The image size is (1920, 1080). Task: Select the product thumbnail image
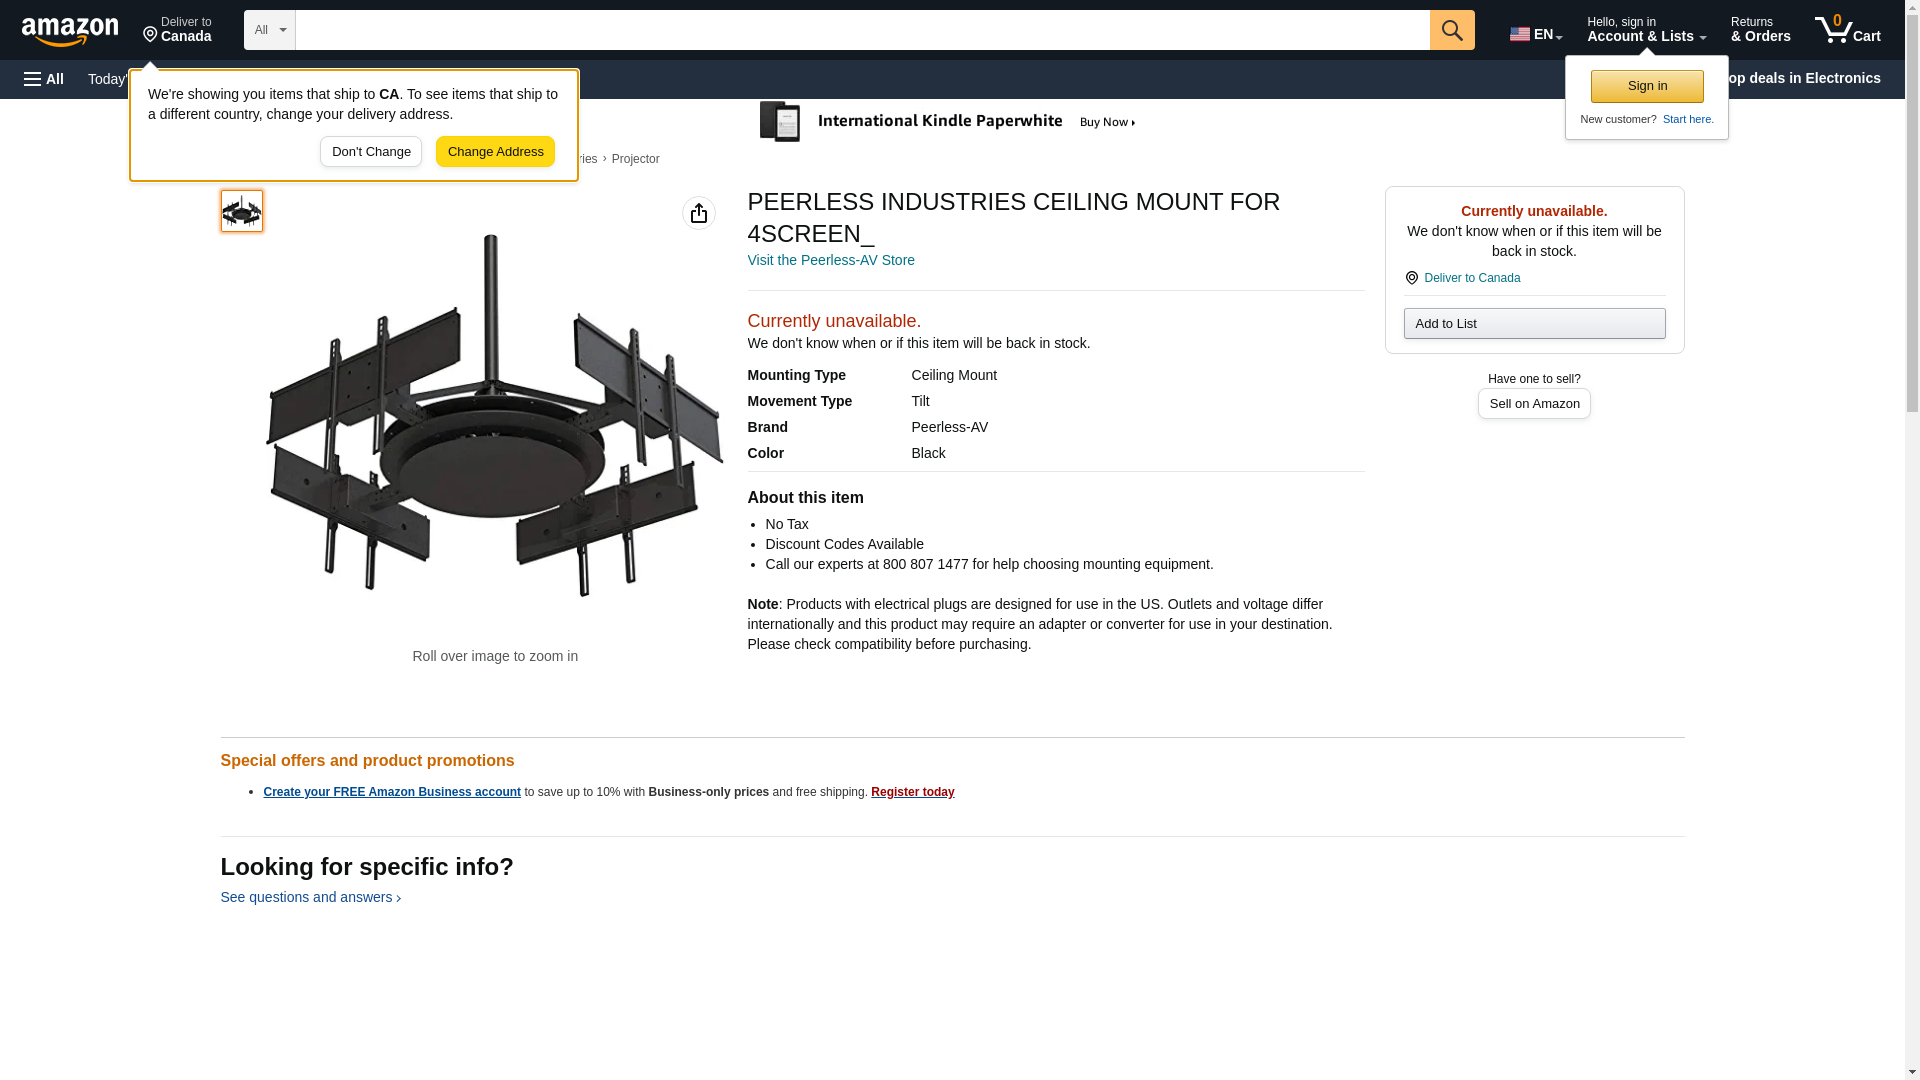point(242,211)
